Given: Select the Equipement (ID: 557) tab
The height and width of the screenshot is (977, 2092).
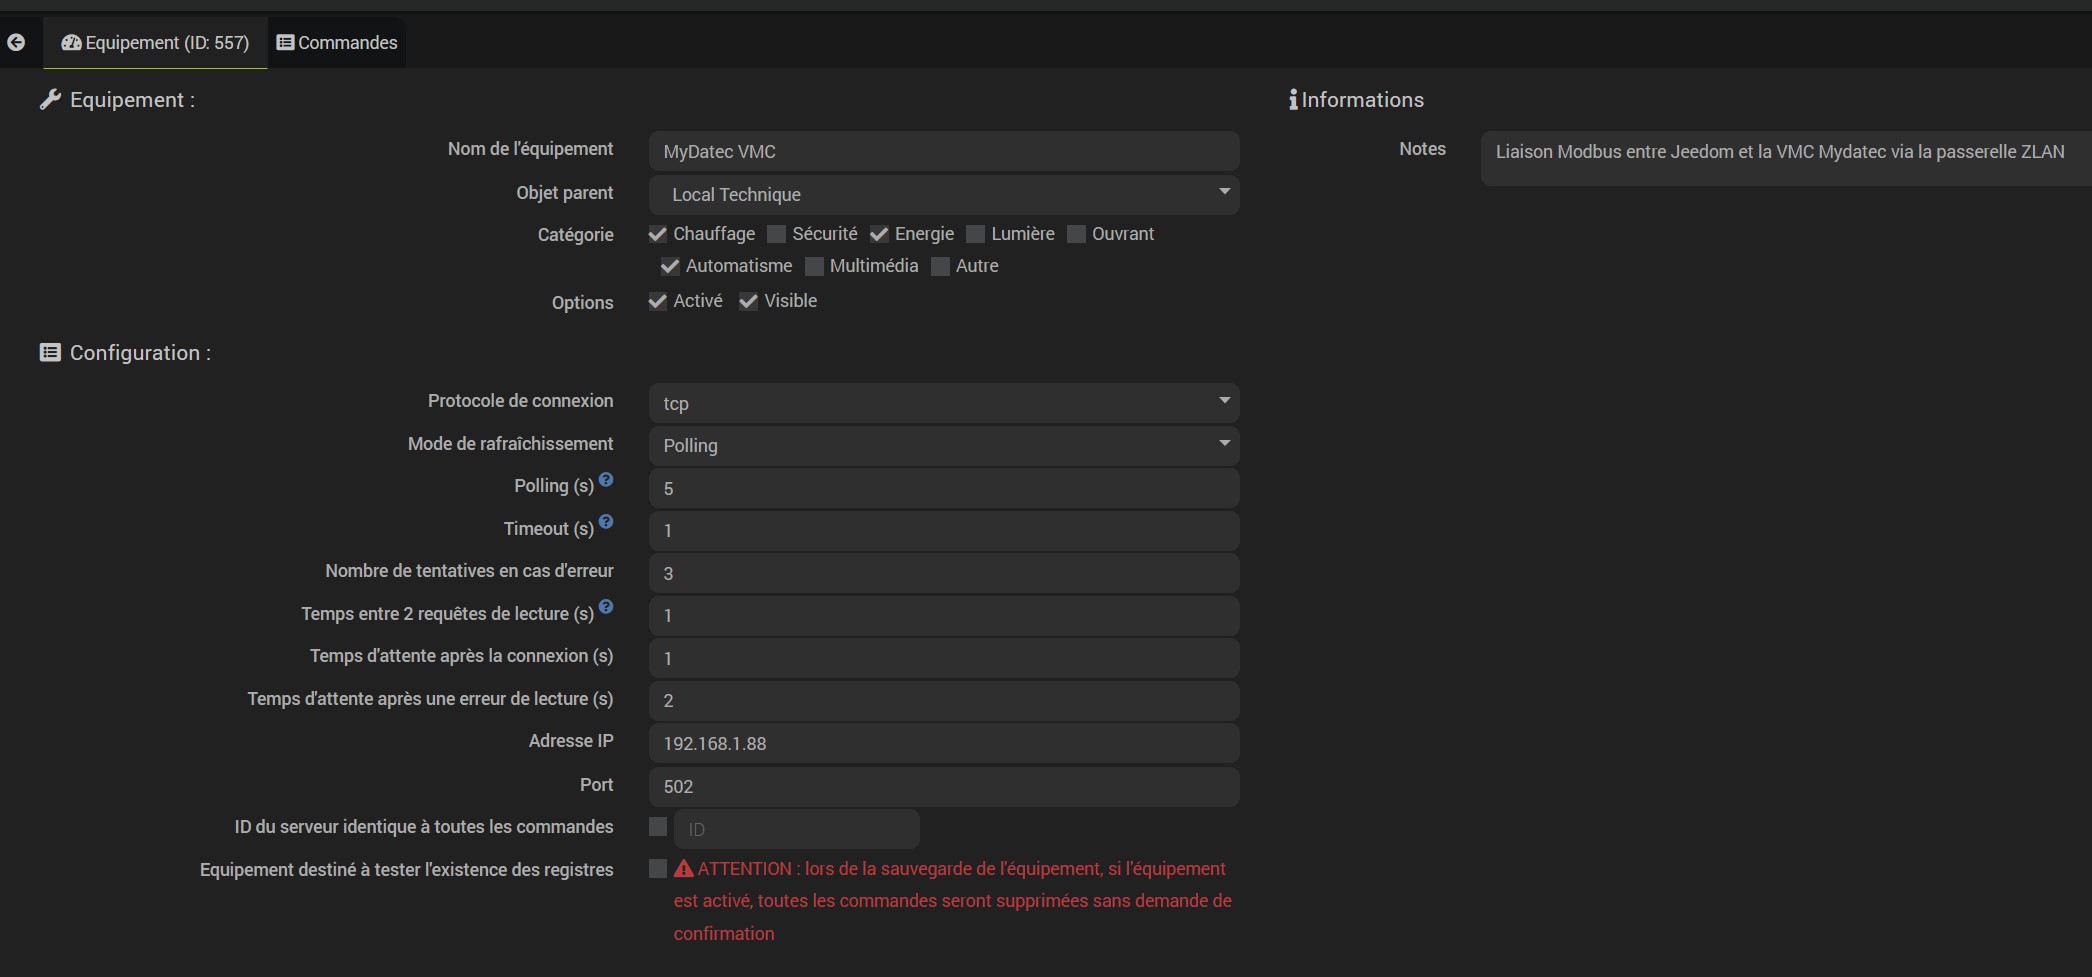Looking at the screenshot, I should 156,43.
